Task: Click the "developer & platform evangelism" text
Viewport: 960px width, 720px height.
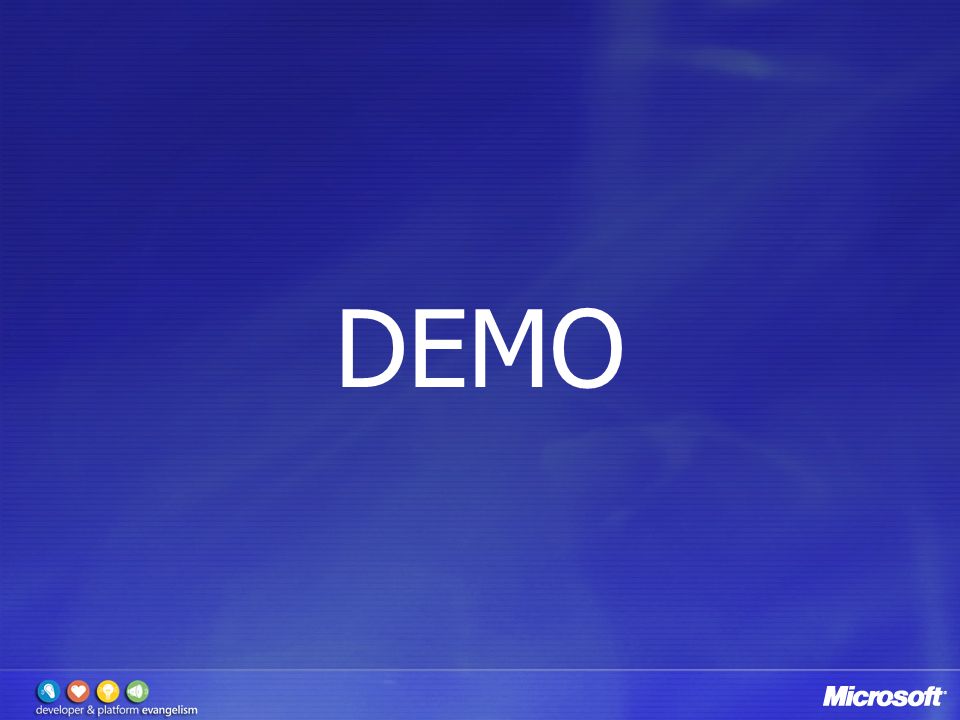Action: [x=116, y=711]
